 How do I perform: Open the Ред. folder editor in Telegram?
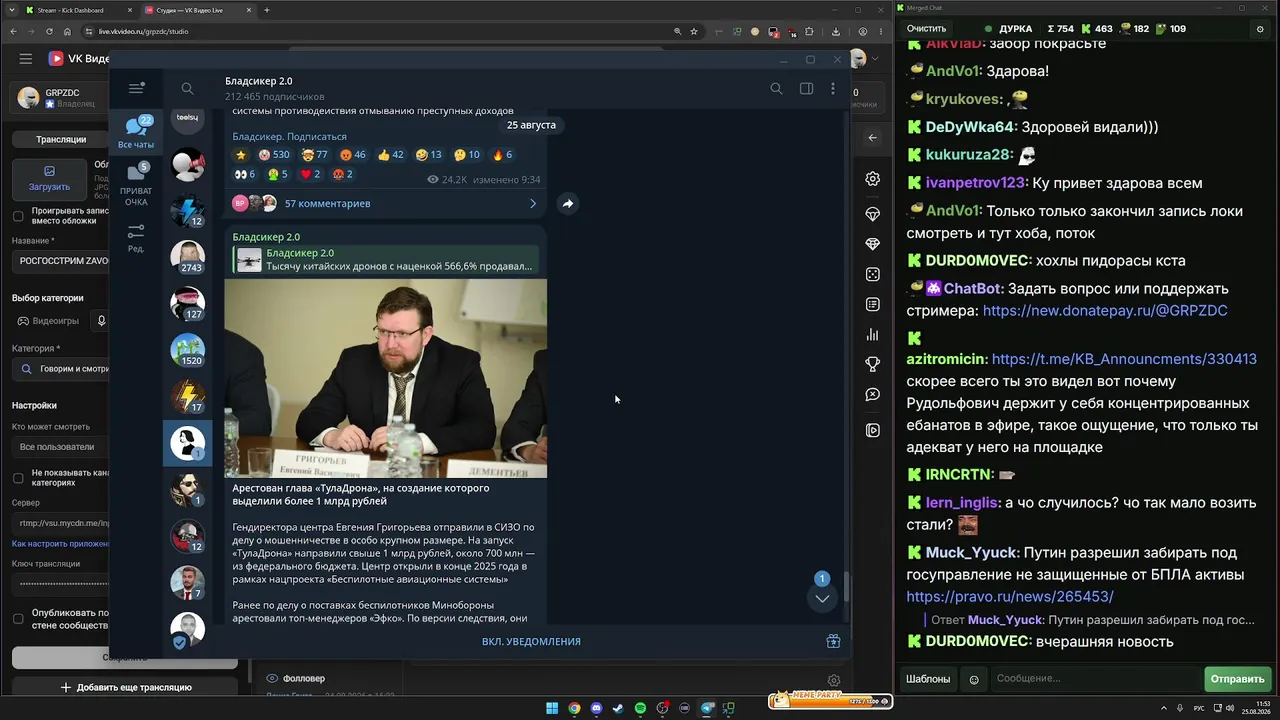click(136, 237)
